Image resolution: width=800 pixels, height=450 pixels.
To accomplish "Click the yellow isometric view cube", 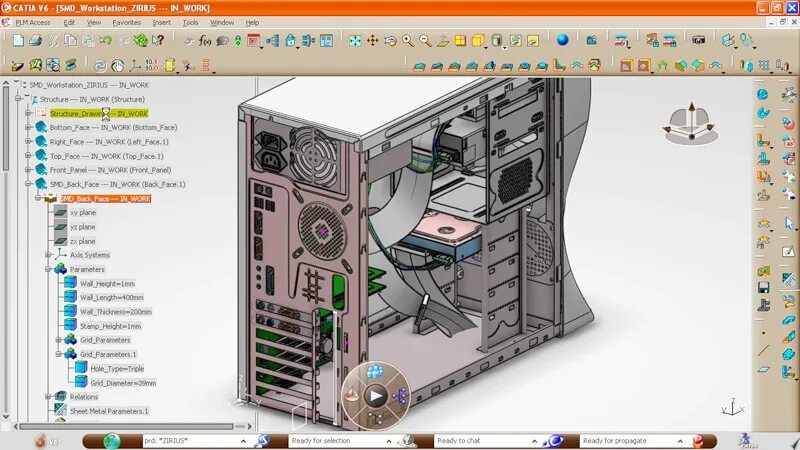I will (x=478, y=41).
